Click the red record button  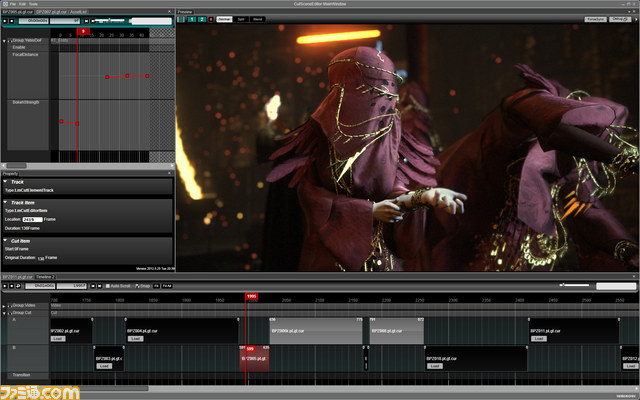[x=211, y=19]
